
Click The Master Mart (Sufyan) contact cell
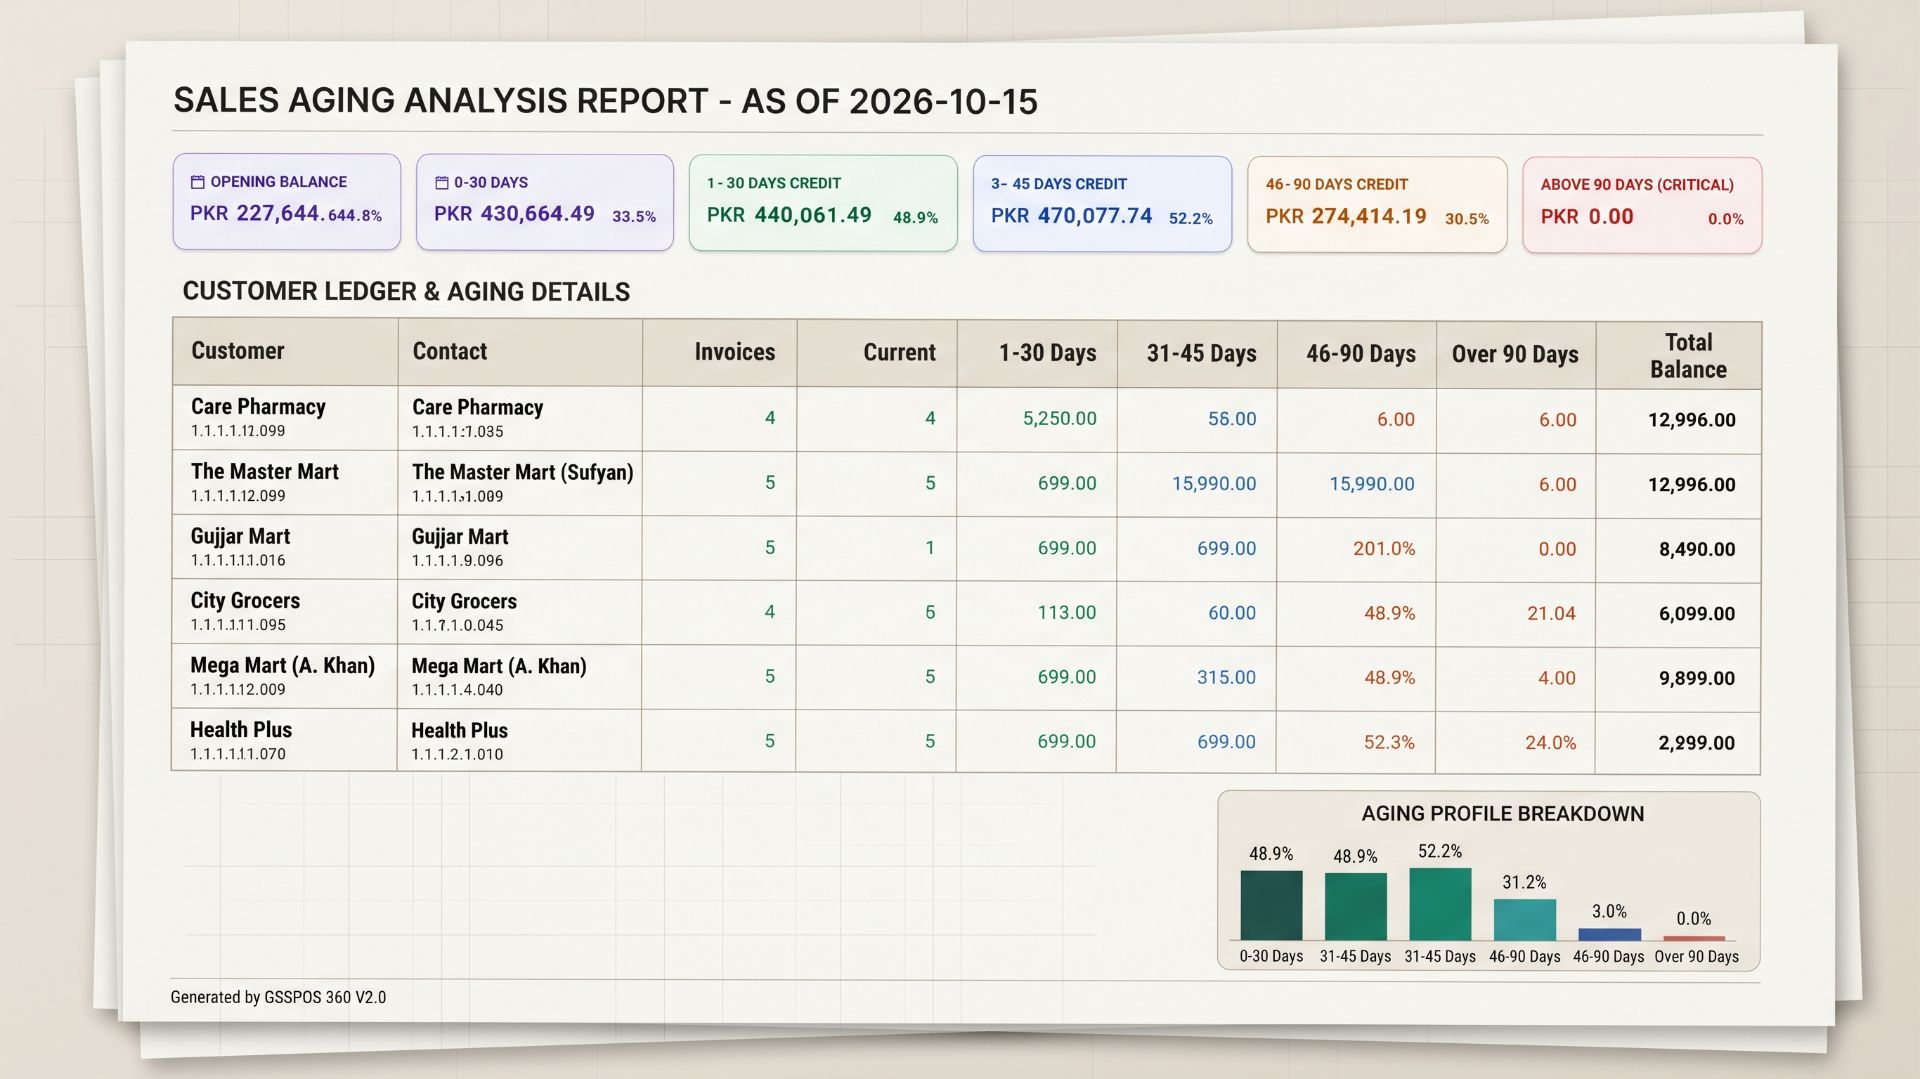pyautogui.click(x=520, y=482)
